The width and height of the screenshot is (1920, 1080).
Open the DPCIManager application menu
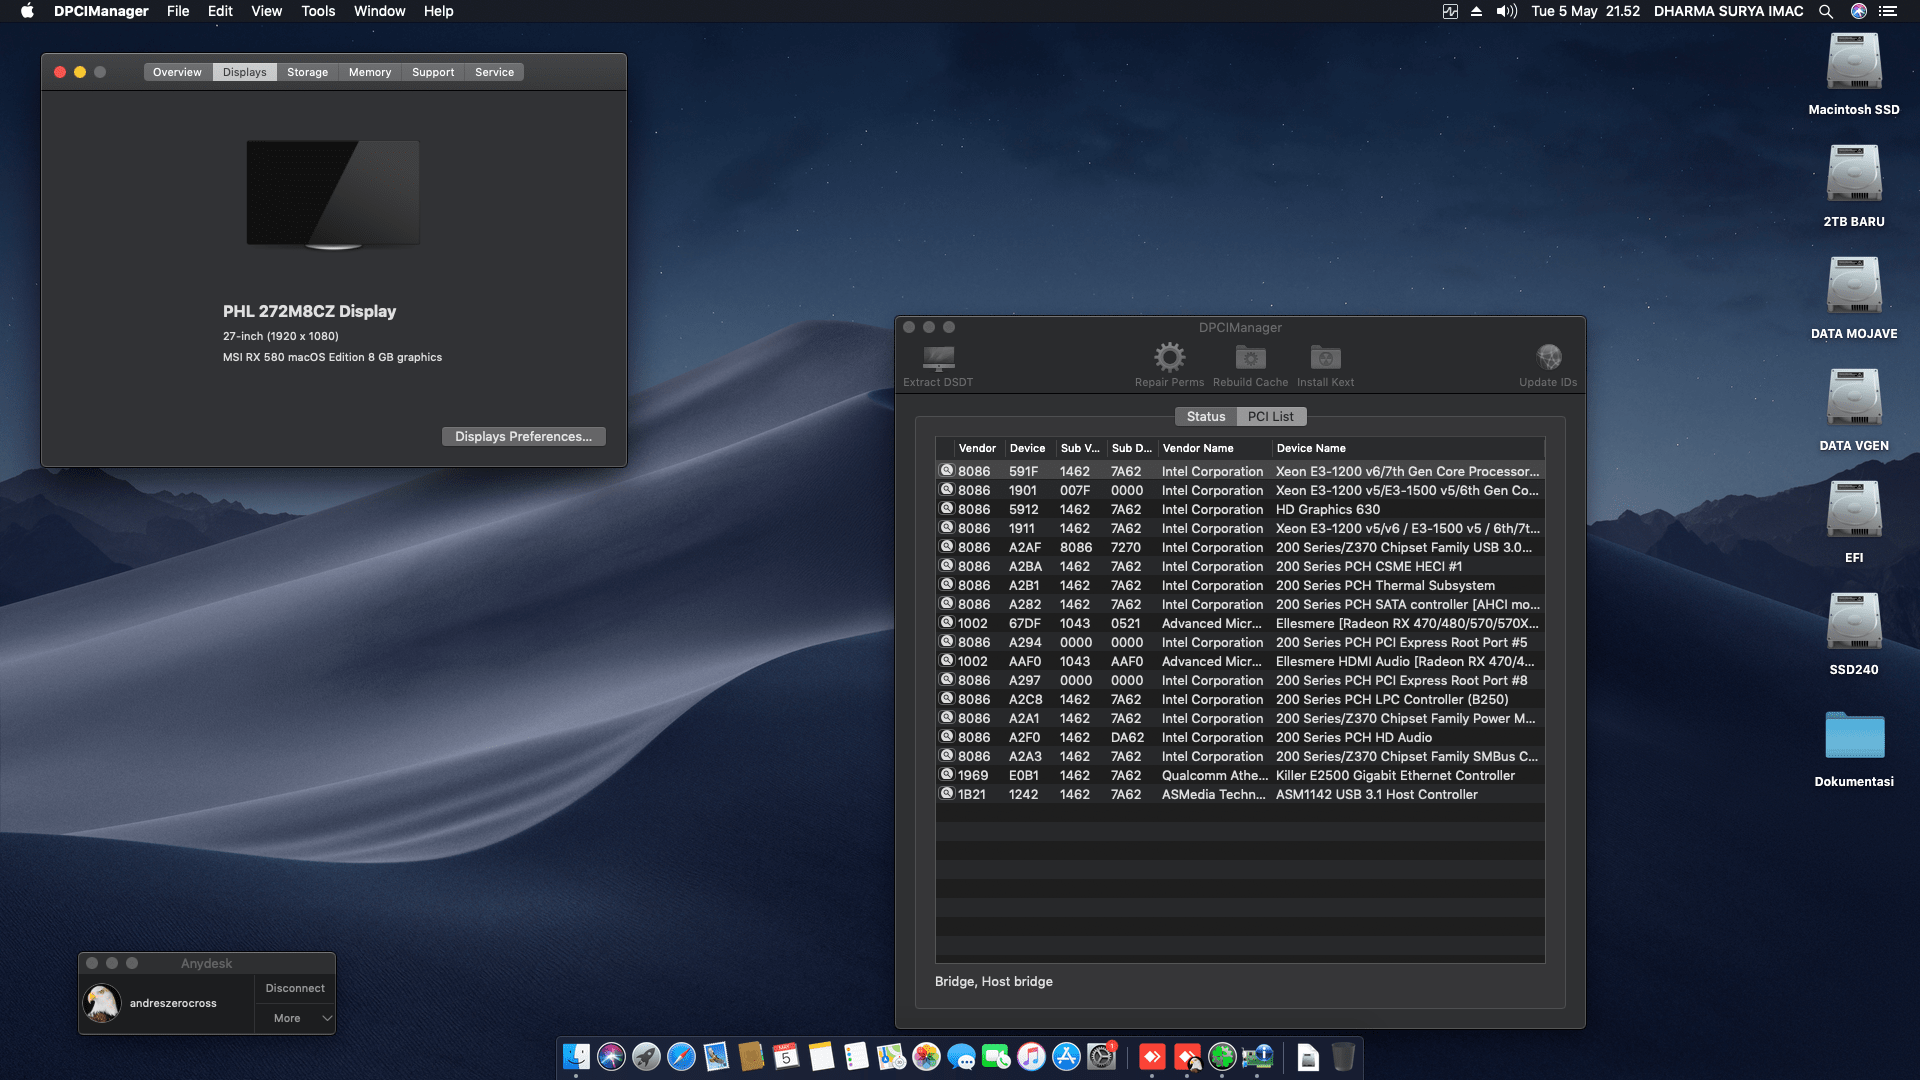[x=101, y=11]
